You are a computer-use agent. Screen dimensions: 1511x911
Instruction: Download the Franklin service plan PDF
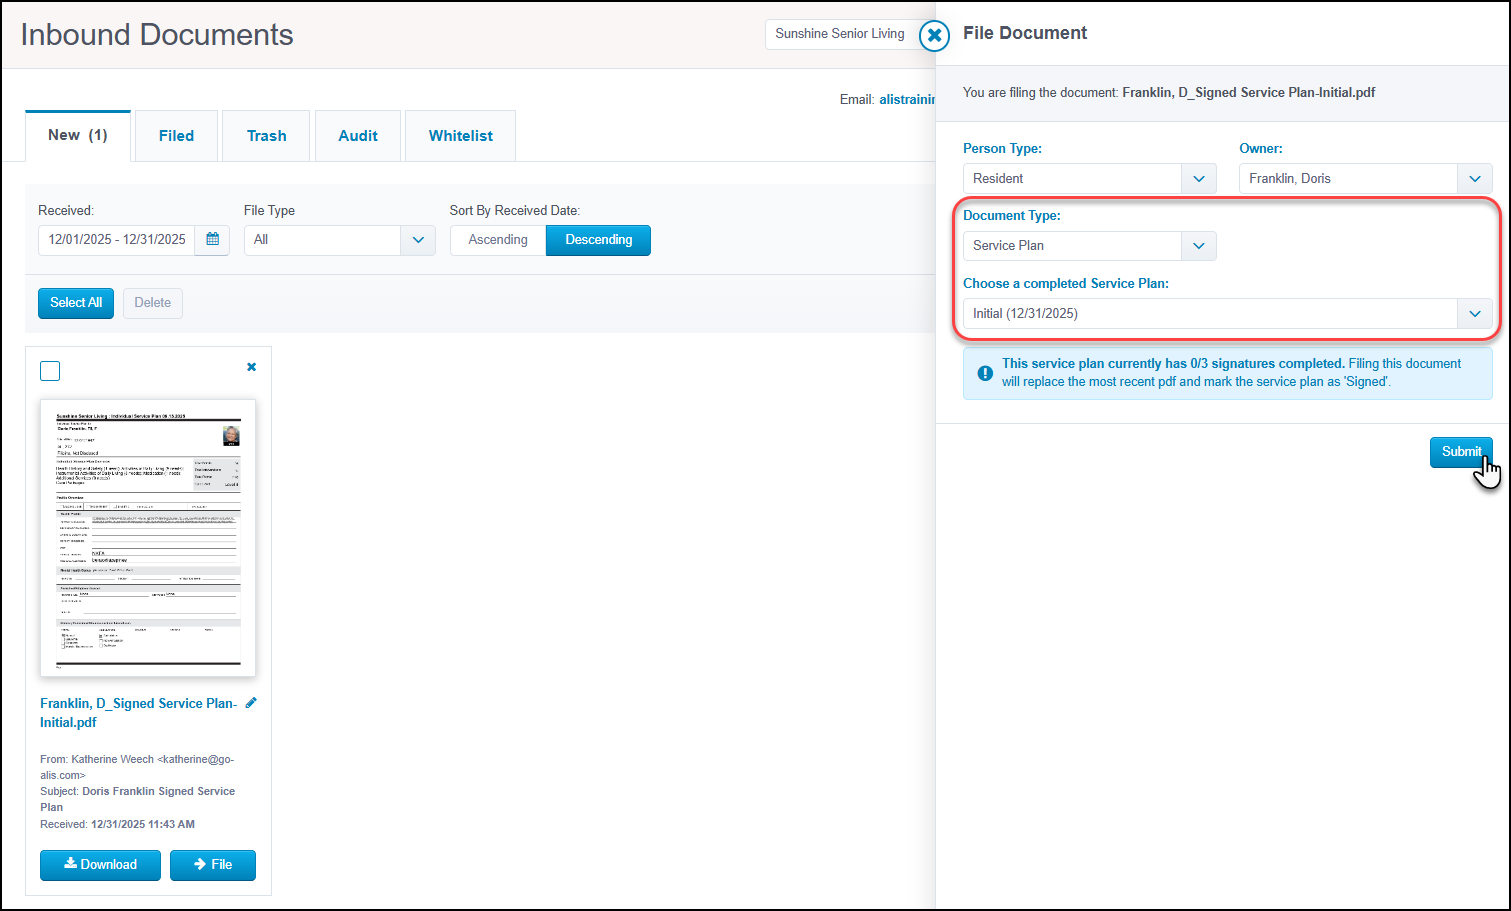pyautogui.click(x=100, y=865)
